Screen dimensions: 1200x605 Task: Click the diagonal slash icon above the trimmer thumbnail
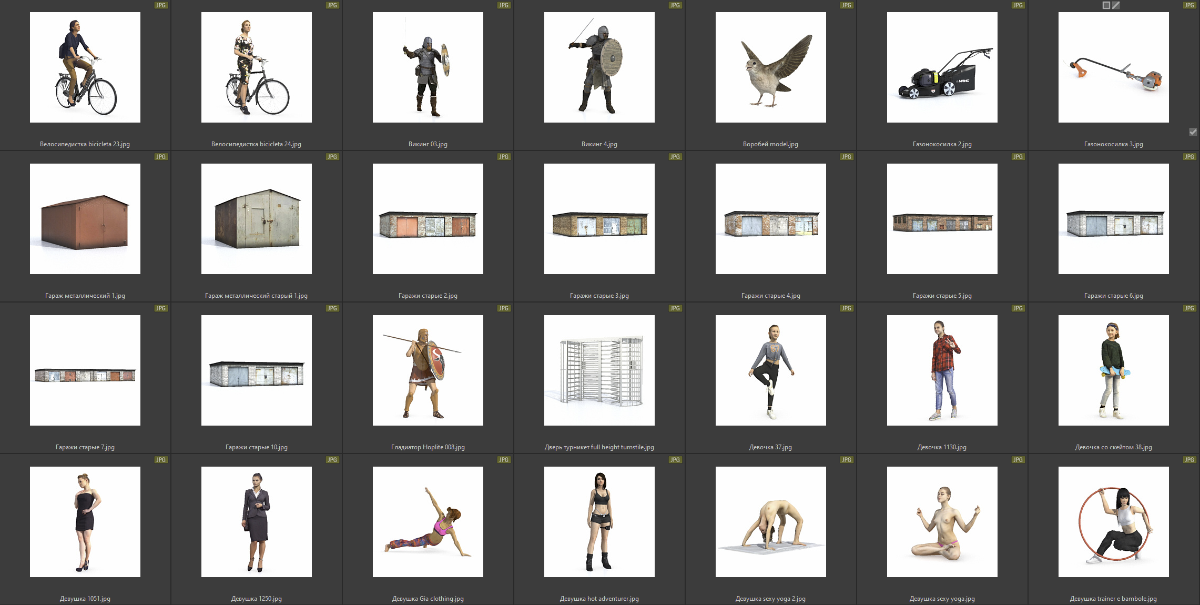[1117, 6]
